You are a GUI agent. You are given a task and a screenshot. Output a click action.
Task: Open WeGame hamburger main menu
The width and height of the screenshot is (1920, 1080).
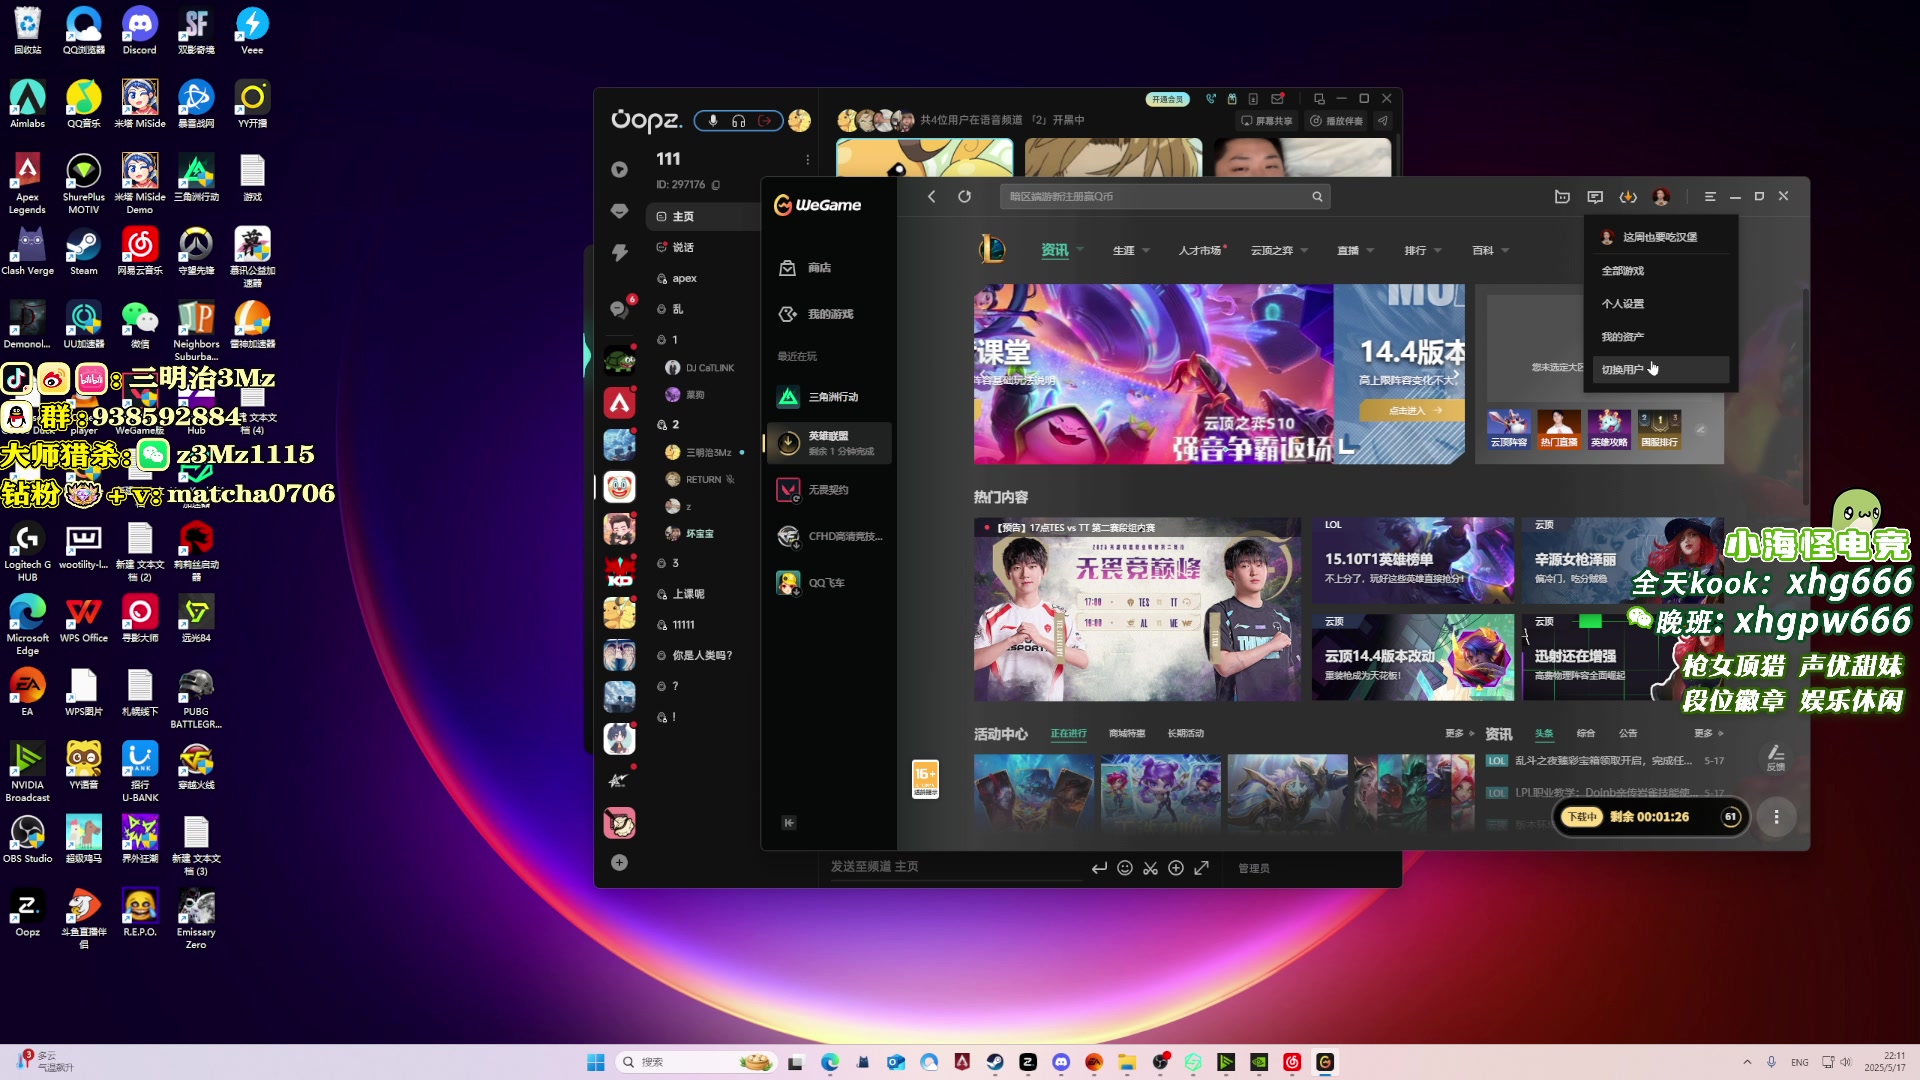pyautogui.click(x=1710, y=197)
